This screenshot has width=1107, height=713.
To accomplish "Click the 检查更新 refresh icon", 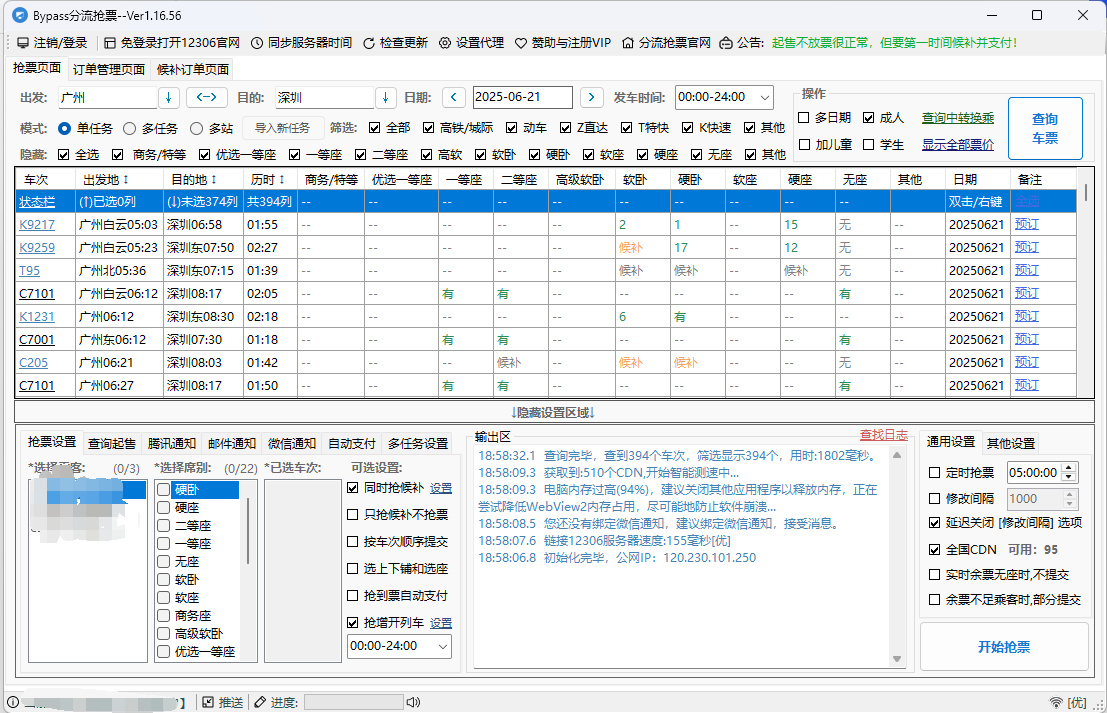I will (369, 43).
